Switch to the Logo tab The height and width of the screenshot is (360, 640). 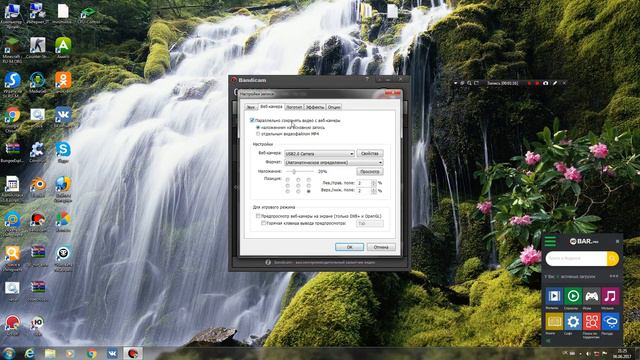(294, 107)
